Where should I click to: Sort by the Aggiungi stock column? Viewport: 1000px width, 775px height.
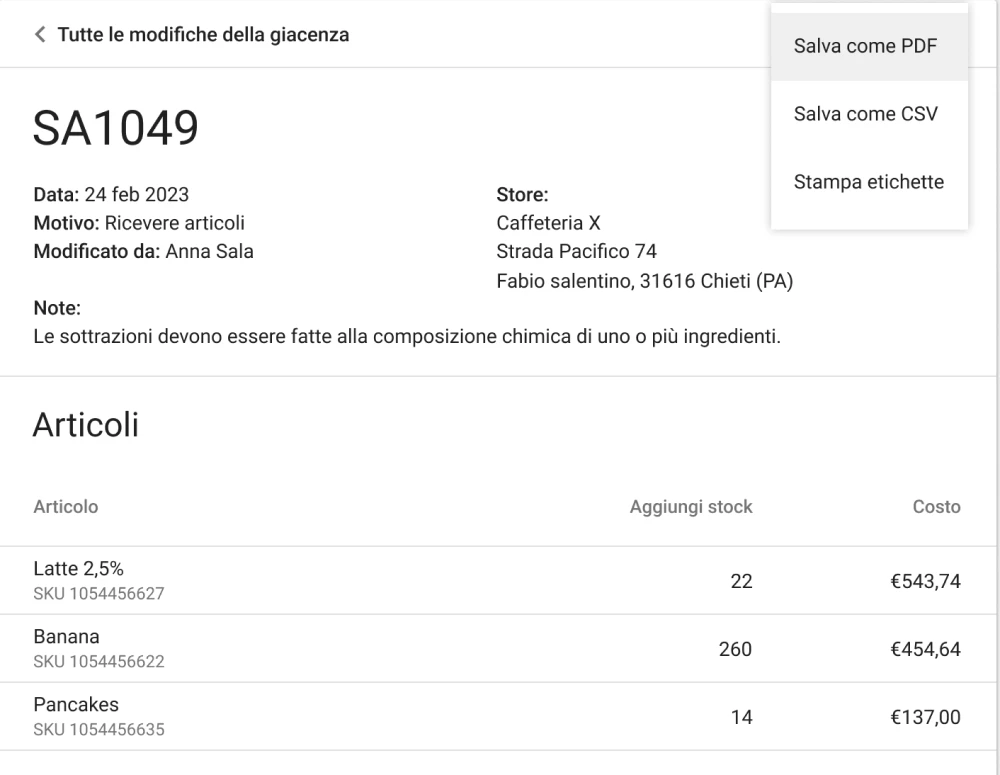click(688, 507)
